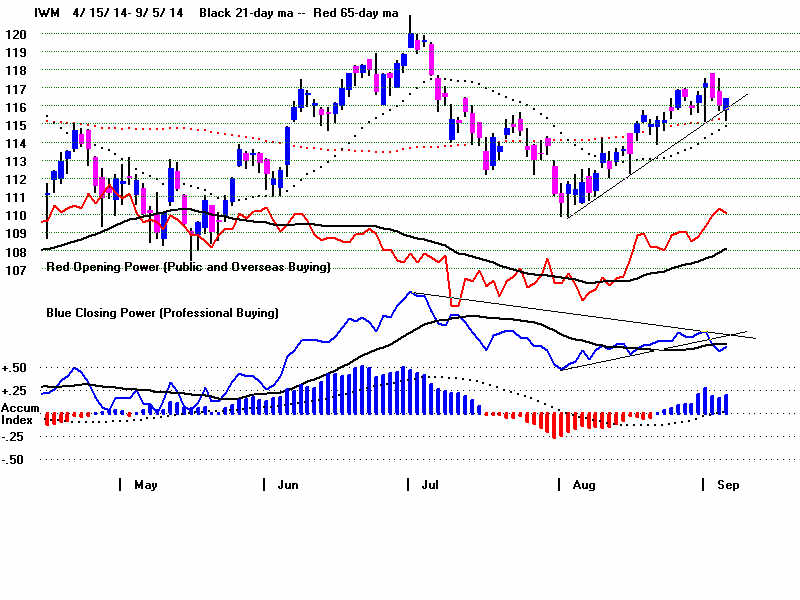Image resolution: width=800 pixels, height=600 pixels.
Task: Click the -.50 Accum Index level
Action: point(13,460)
